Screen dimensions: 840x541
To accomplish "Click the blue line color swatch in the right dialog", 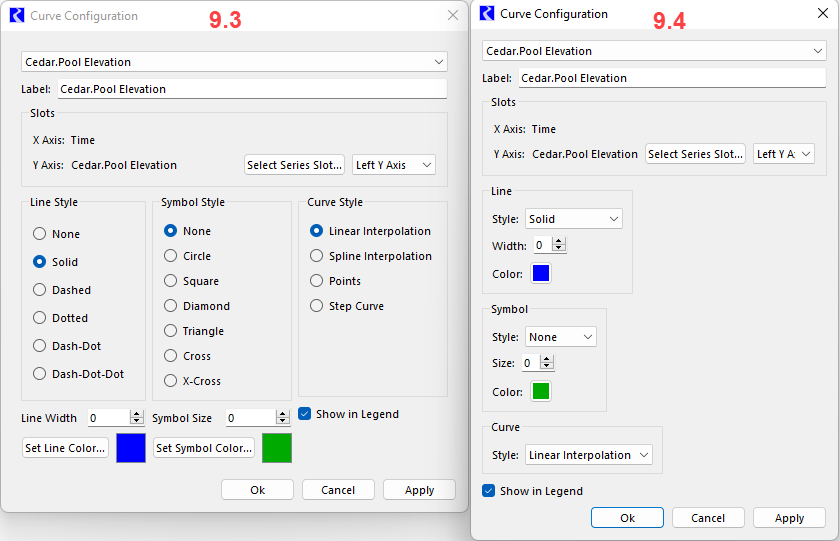I will click(x=541, y=273).
